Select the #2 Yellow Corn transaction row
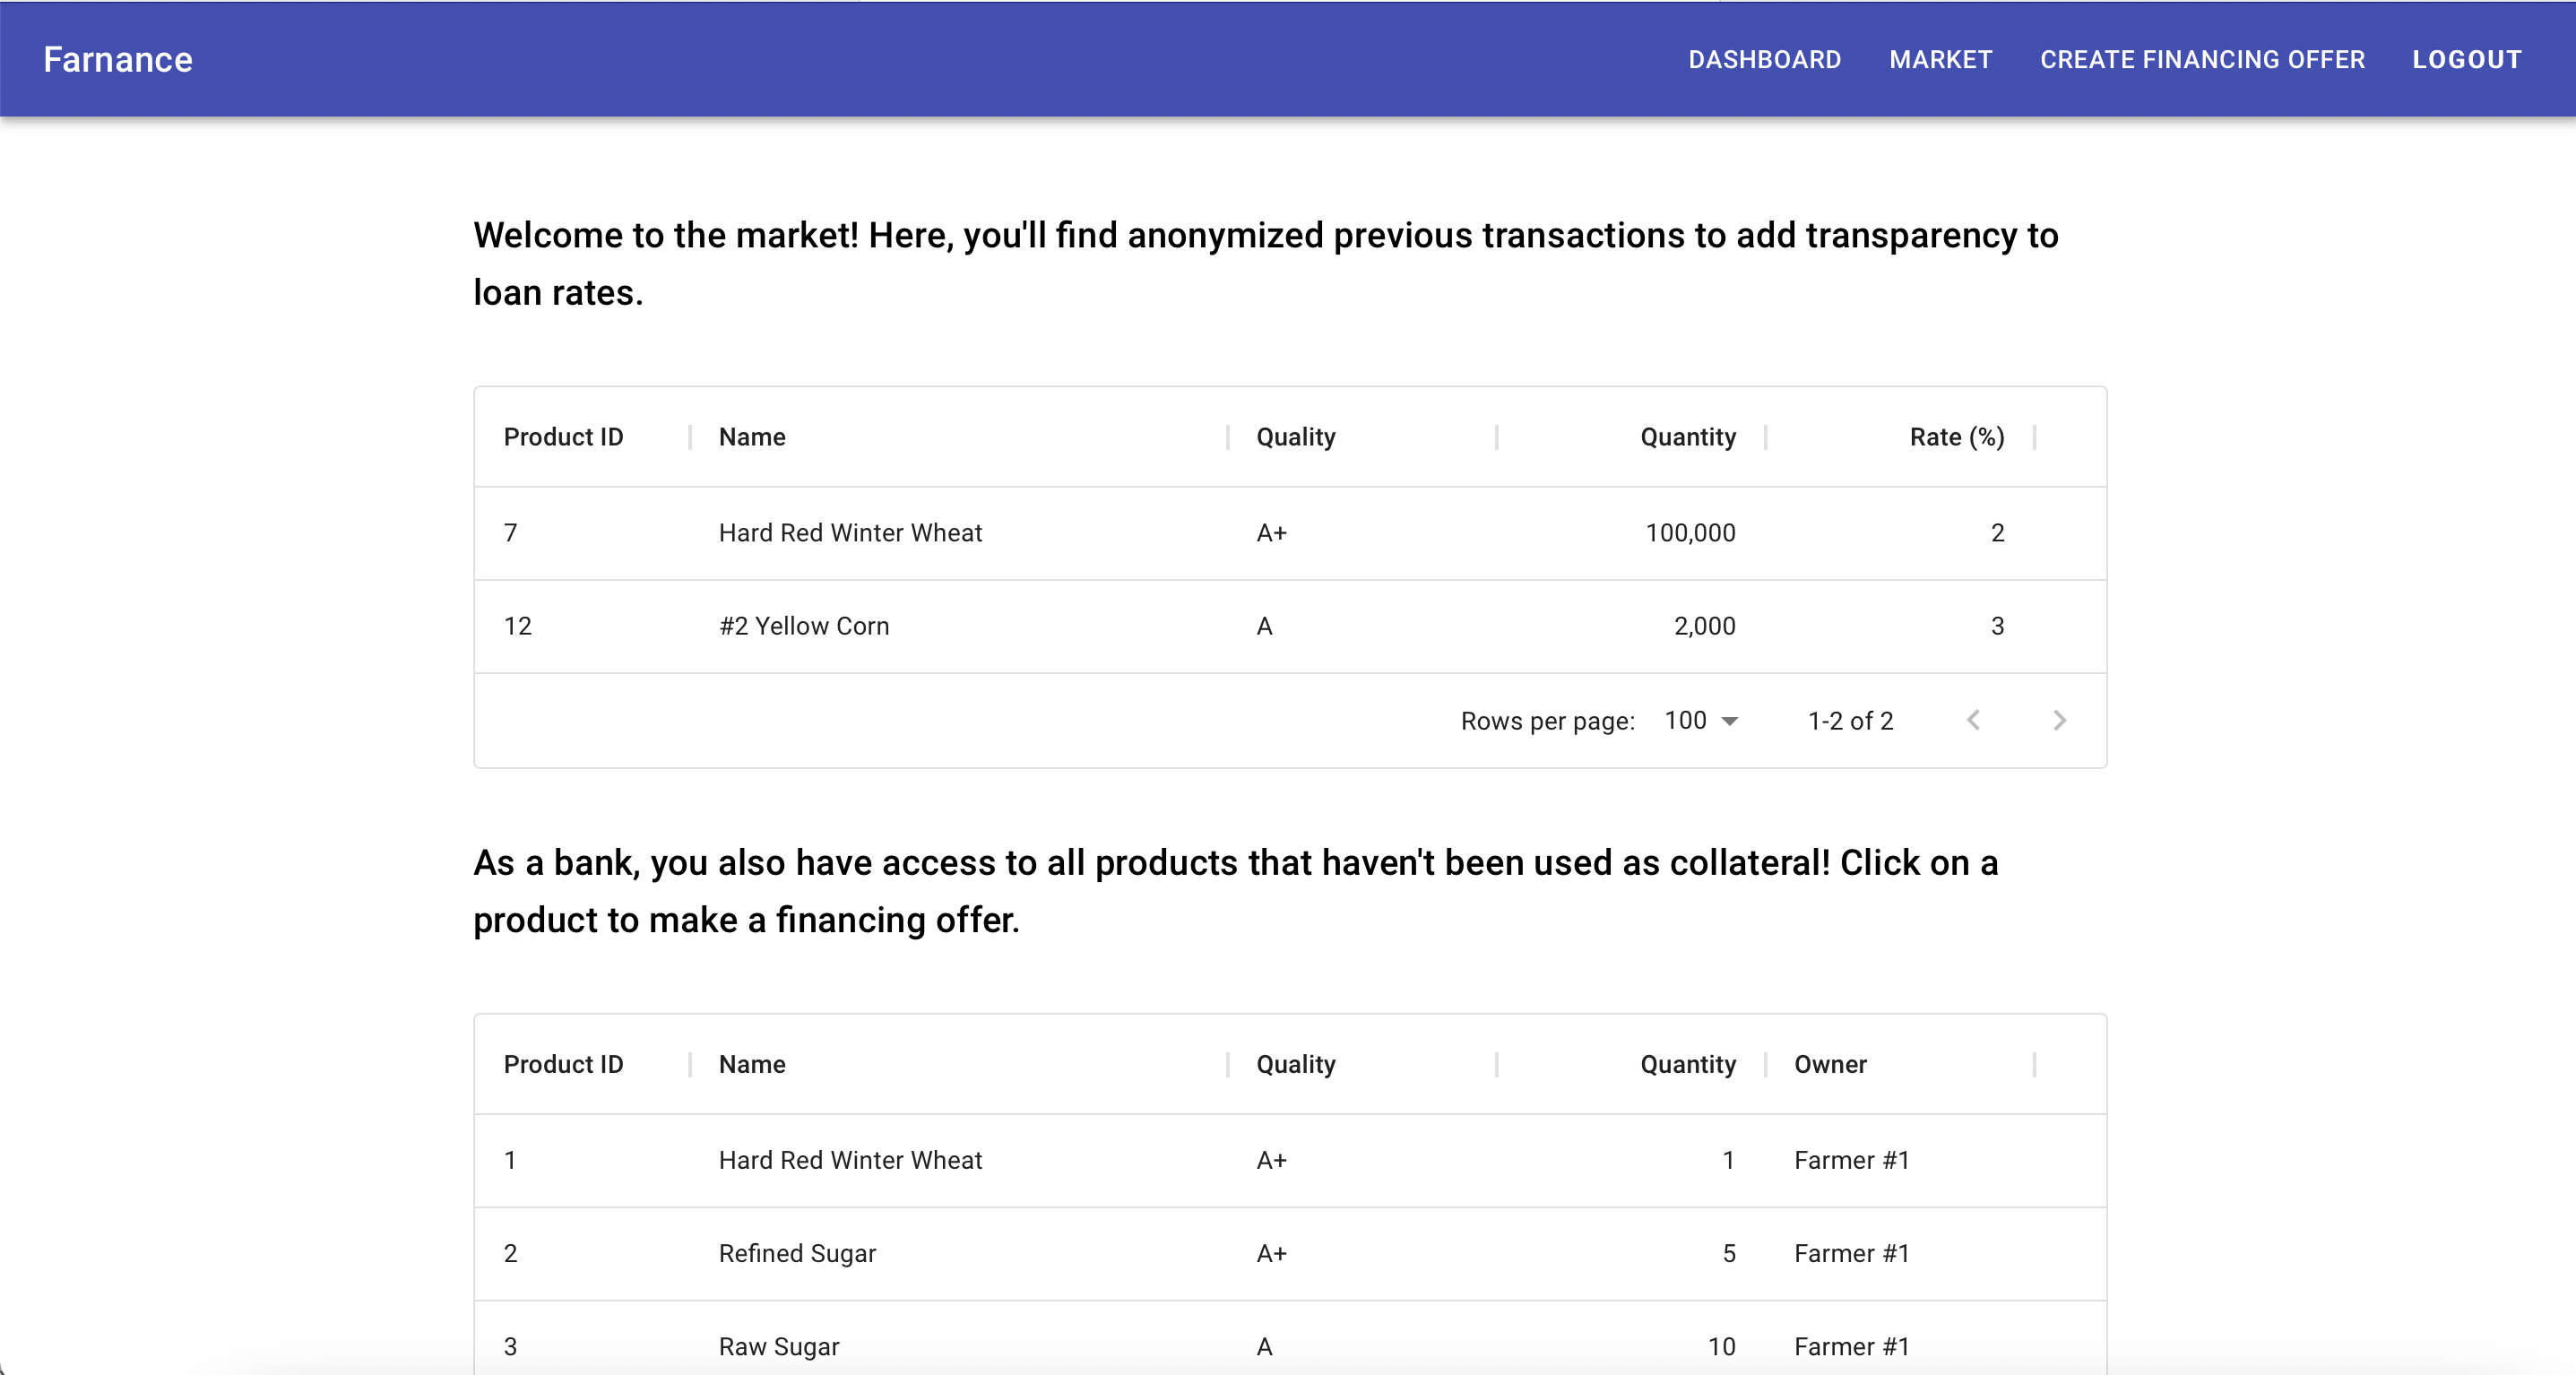Image resolution: width=2576 pixels, height=1375 pixels. pyautogui.click(x=804, y=626)
